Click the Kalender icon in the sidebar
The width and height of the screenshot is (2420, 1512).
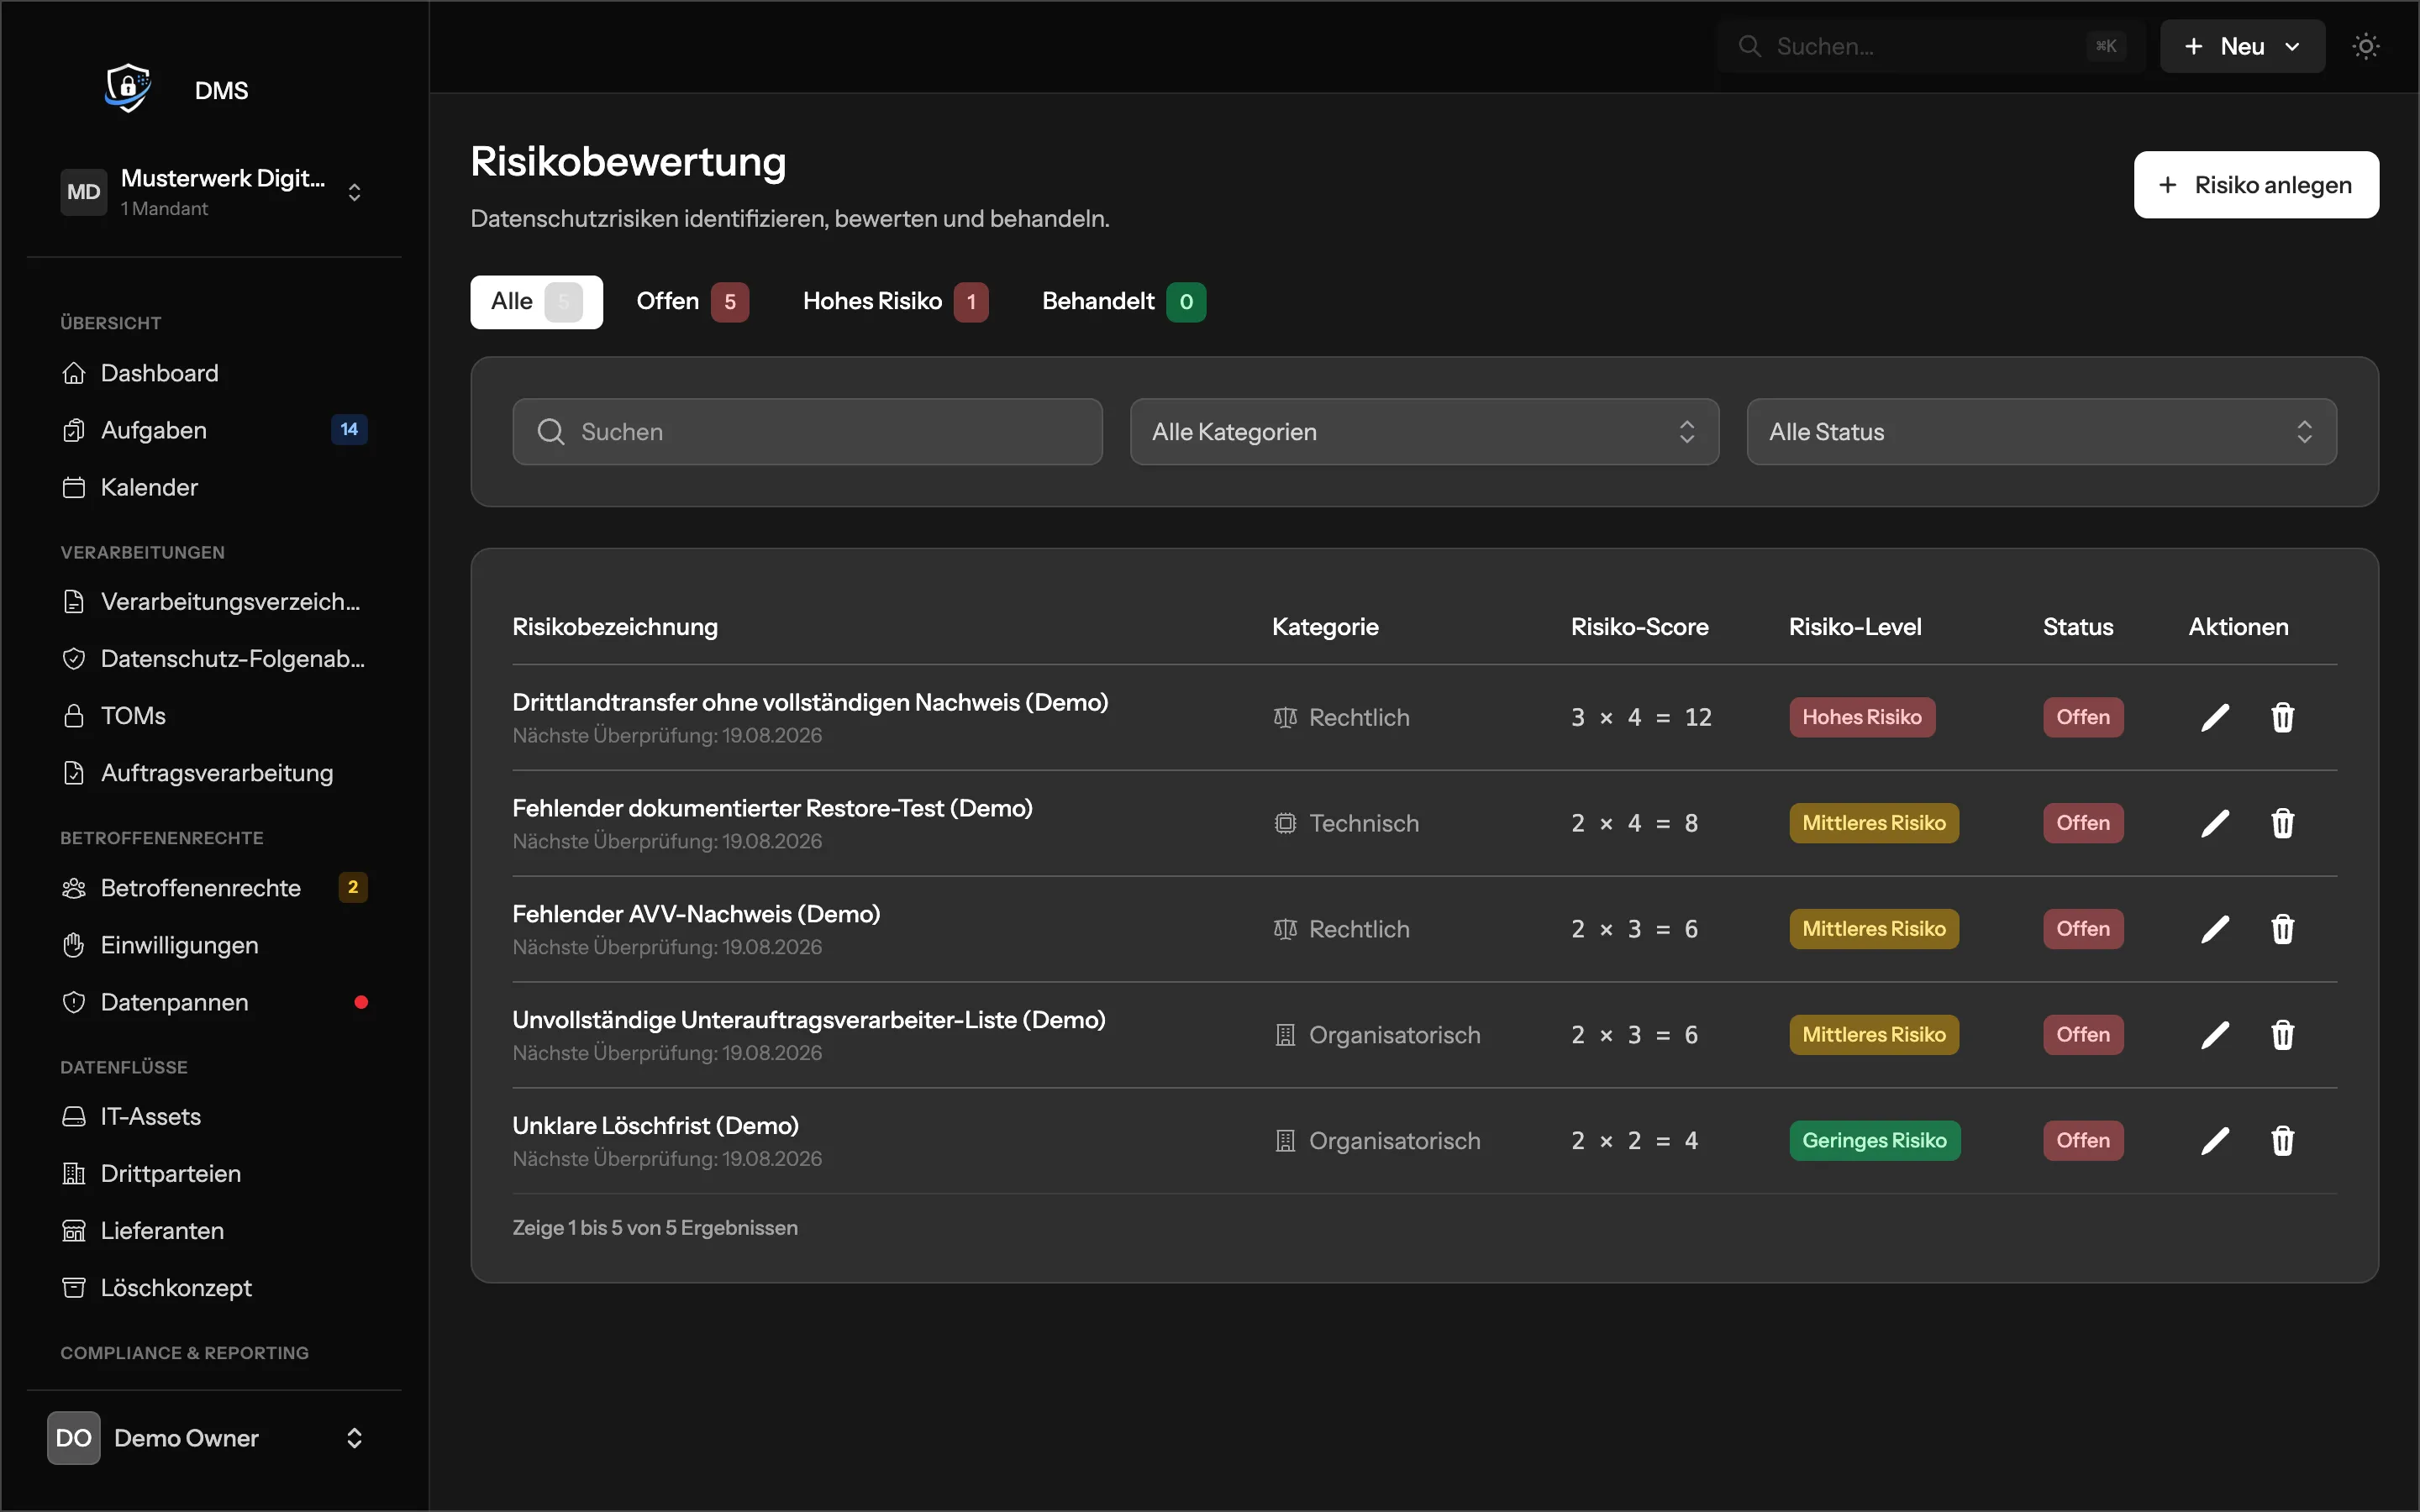coord(74,487)
